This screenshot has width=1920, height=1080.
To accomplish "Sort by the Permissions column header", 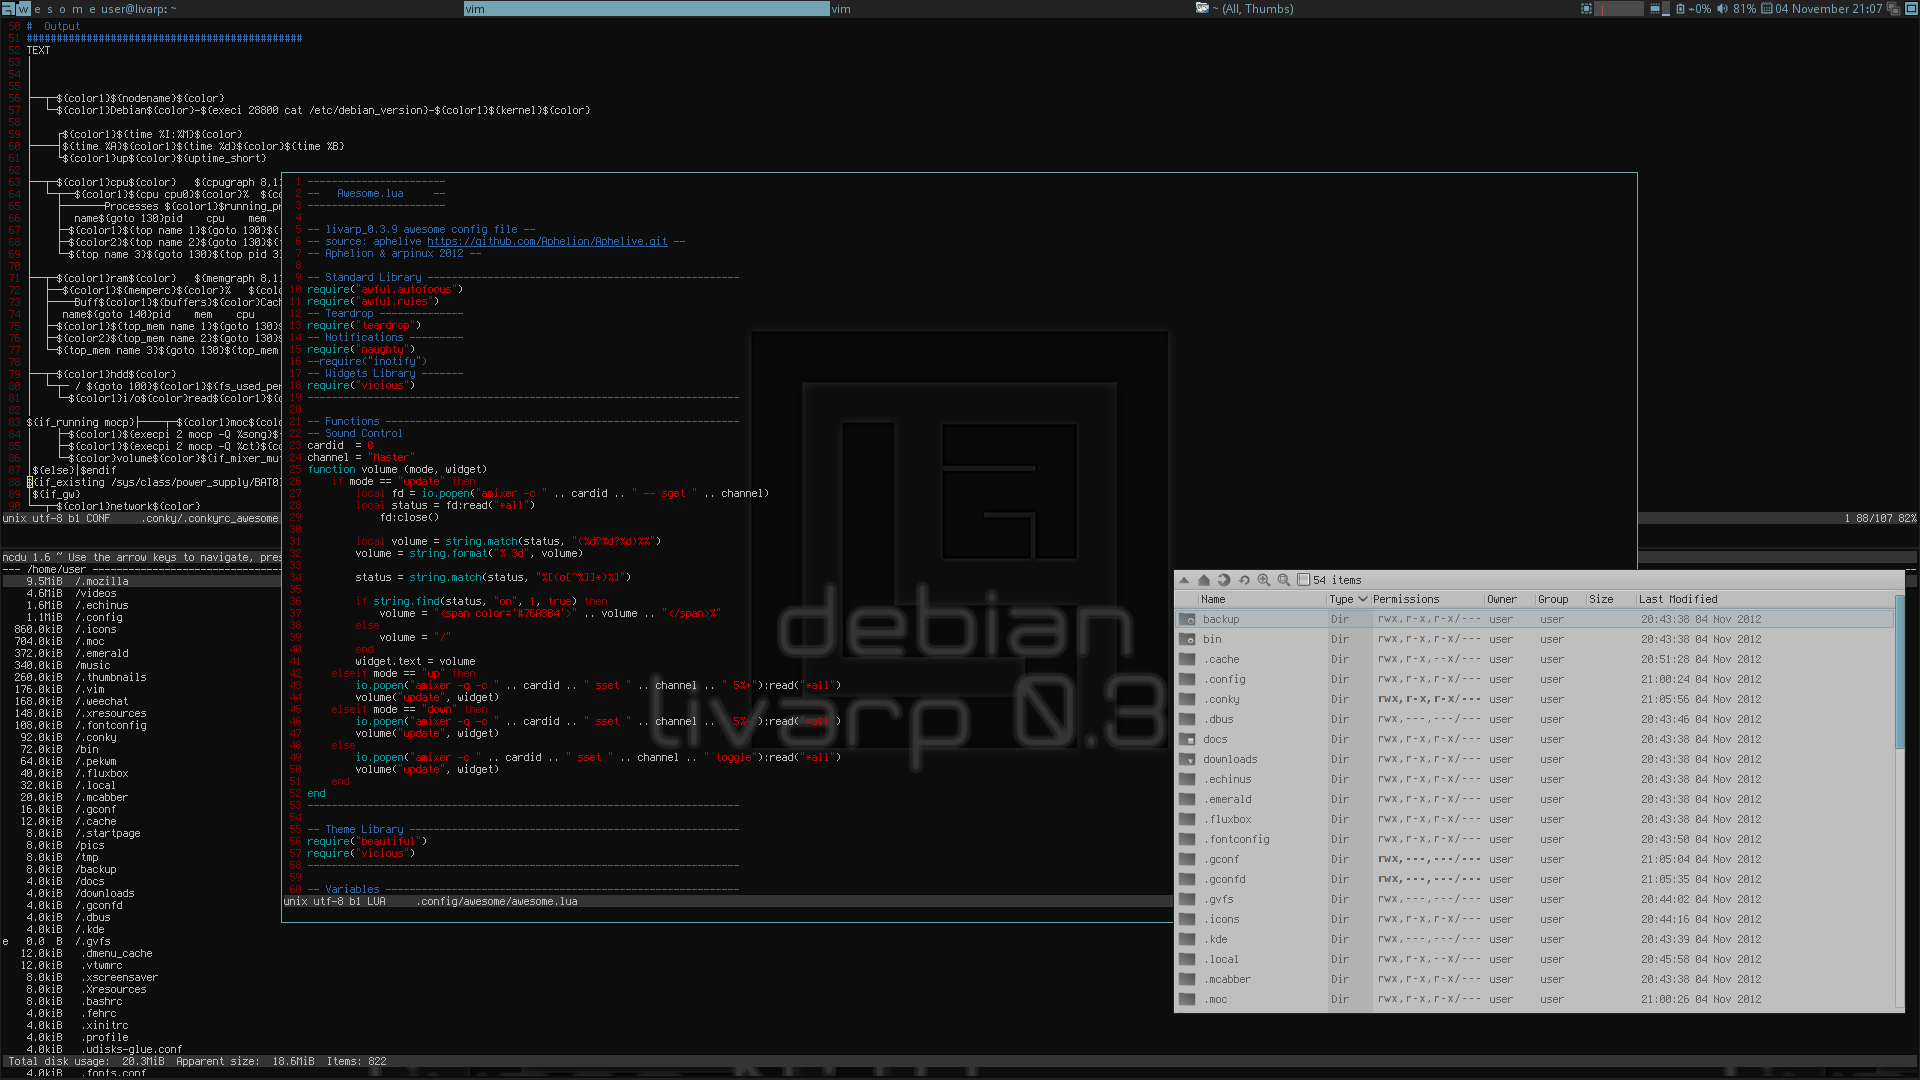I will pyautogui.click(x=1426, y=599).
